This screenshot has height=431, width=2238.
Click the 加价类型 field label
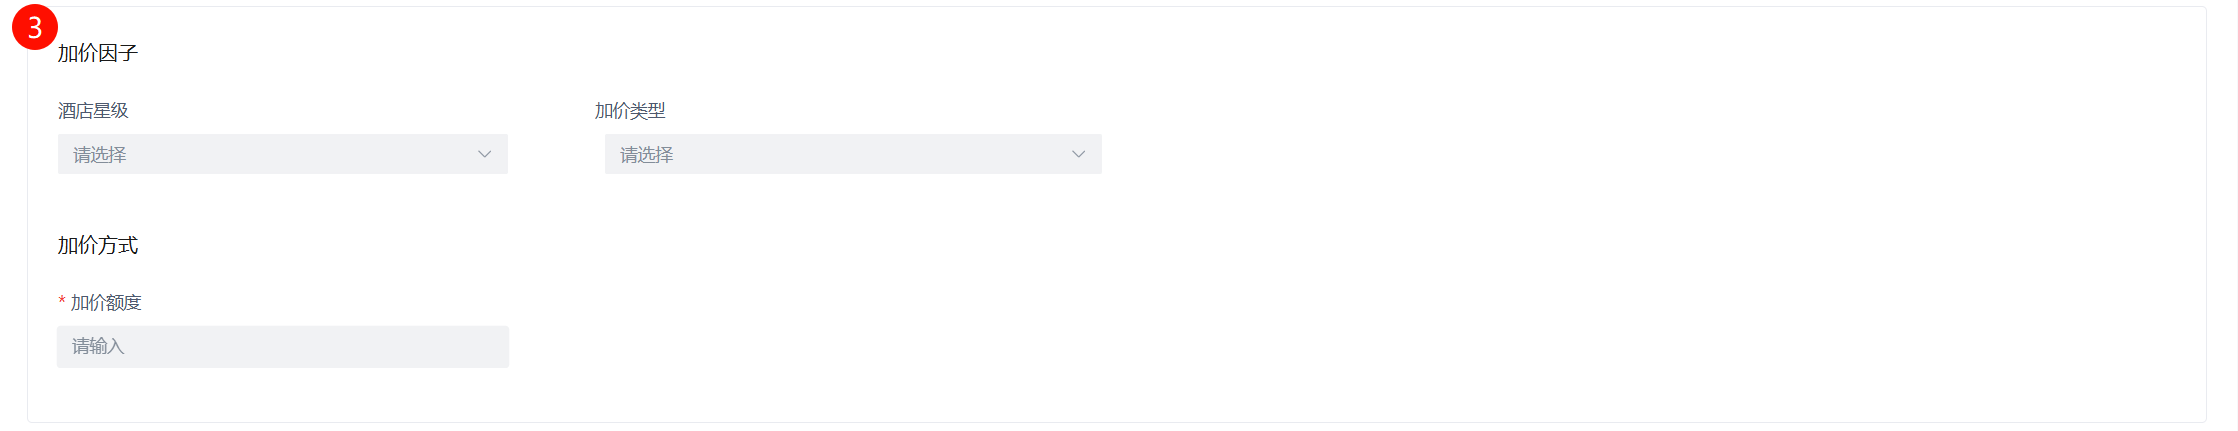pyautogui.click(x=630, y=111)
